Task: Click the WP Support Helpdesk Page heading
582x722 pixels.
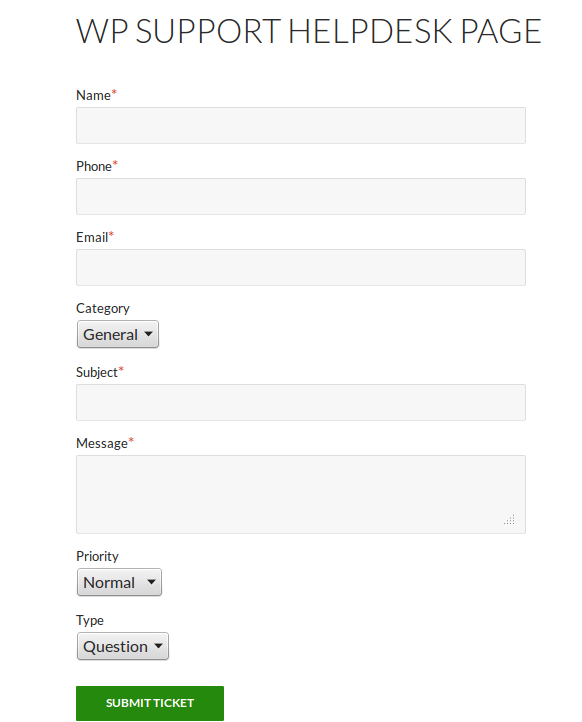Action: click(x=308, y=31)
